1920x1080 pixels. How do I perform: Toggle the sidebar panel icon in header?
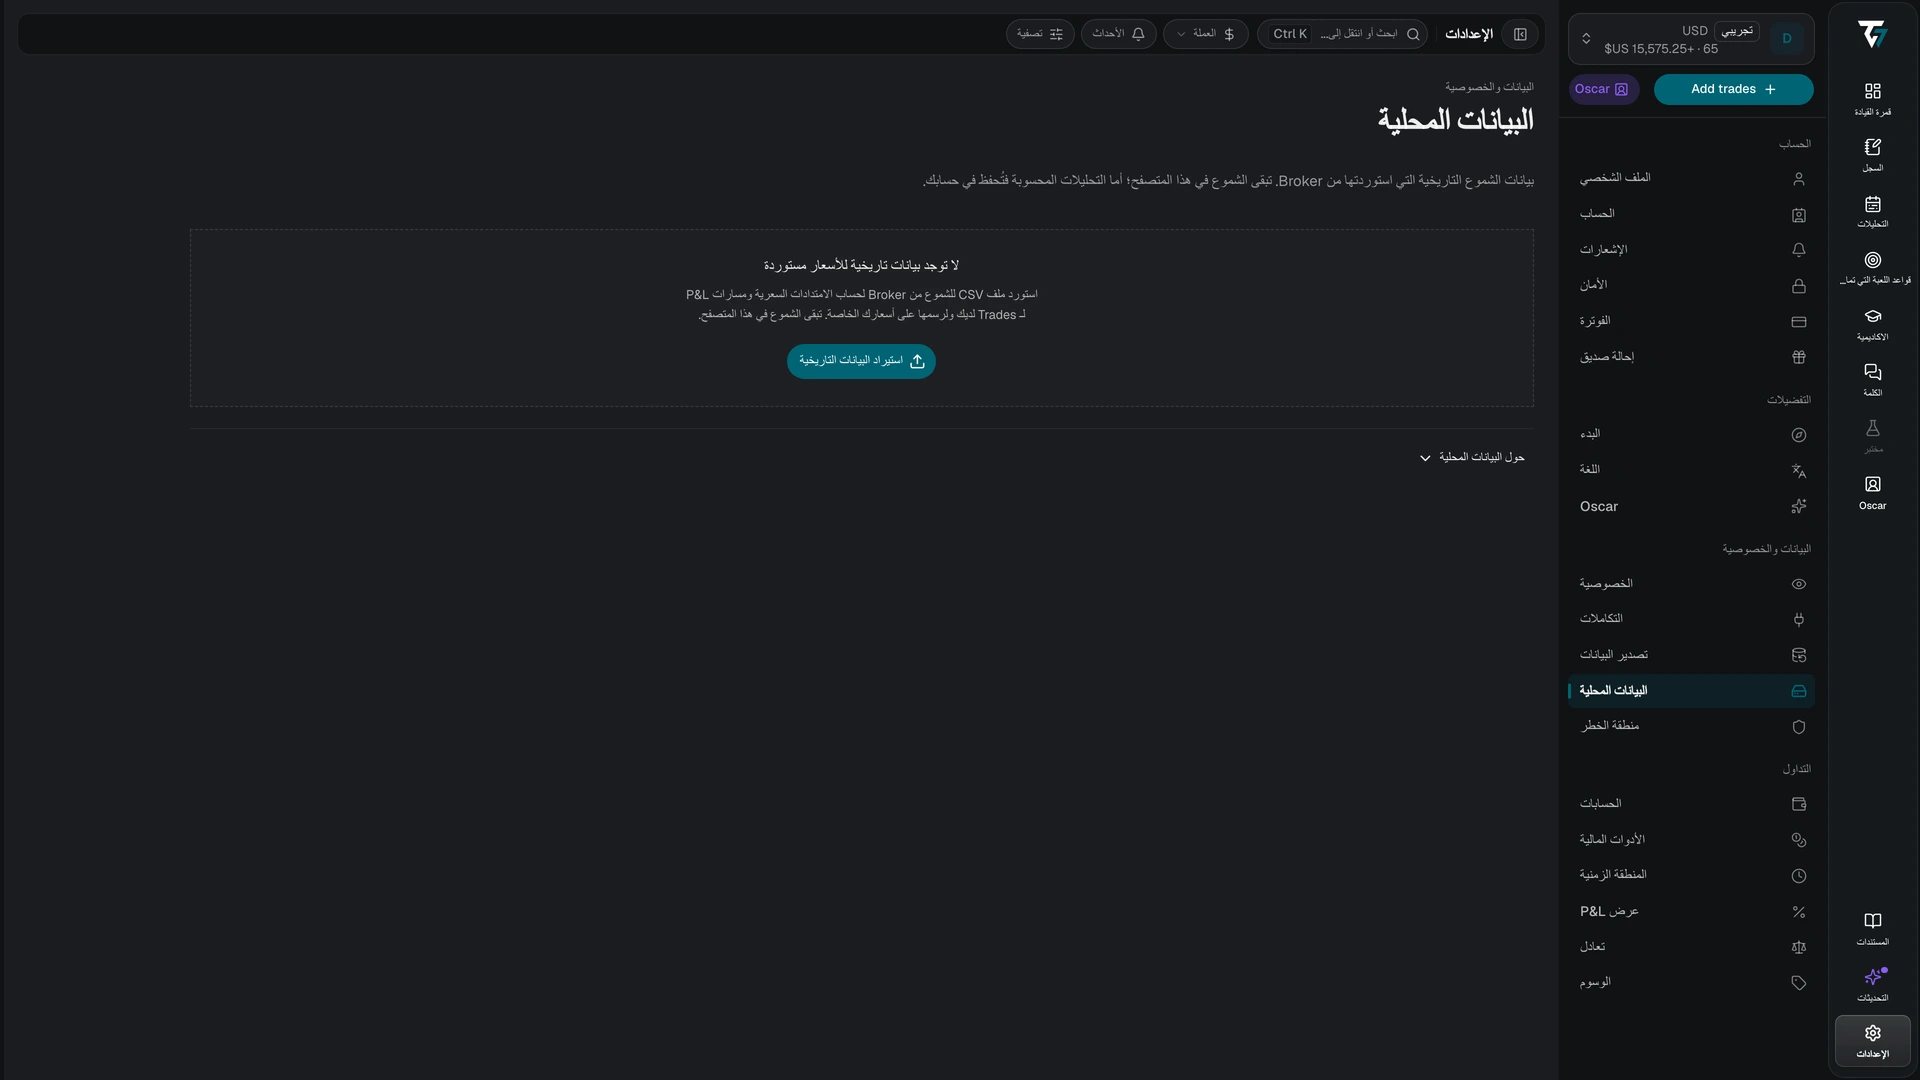point(1520,34)
